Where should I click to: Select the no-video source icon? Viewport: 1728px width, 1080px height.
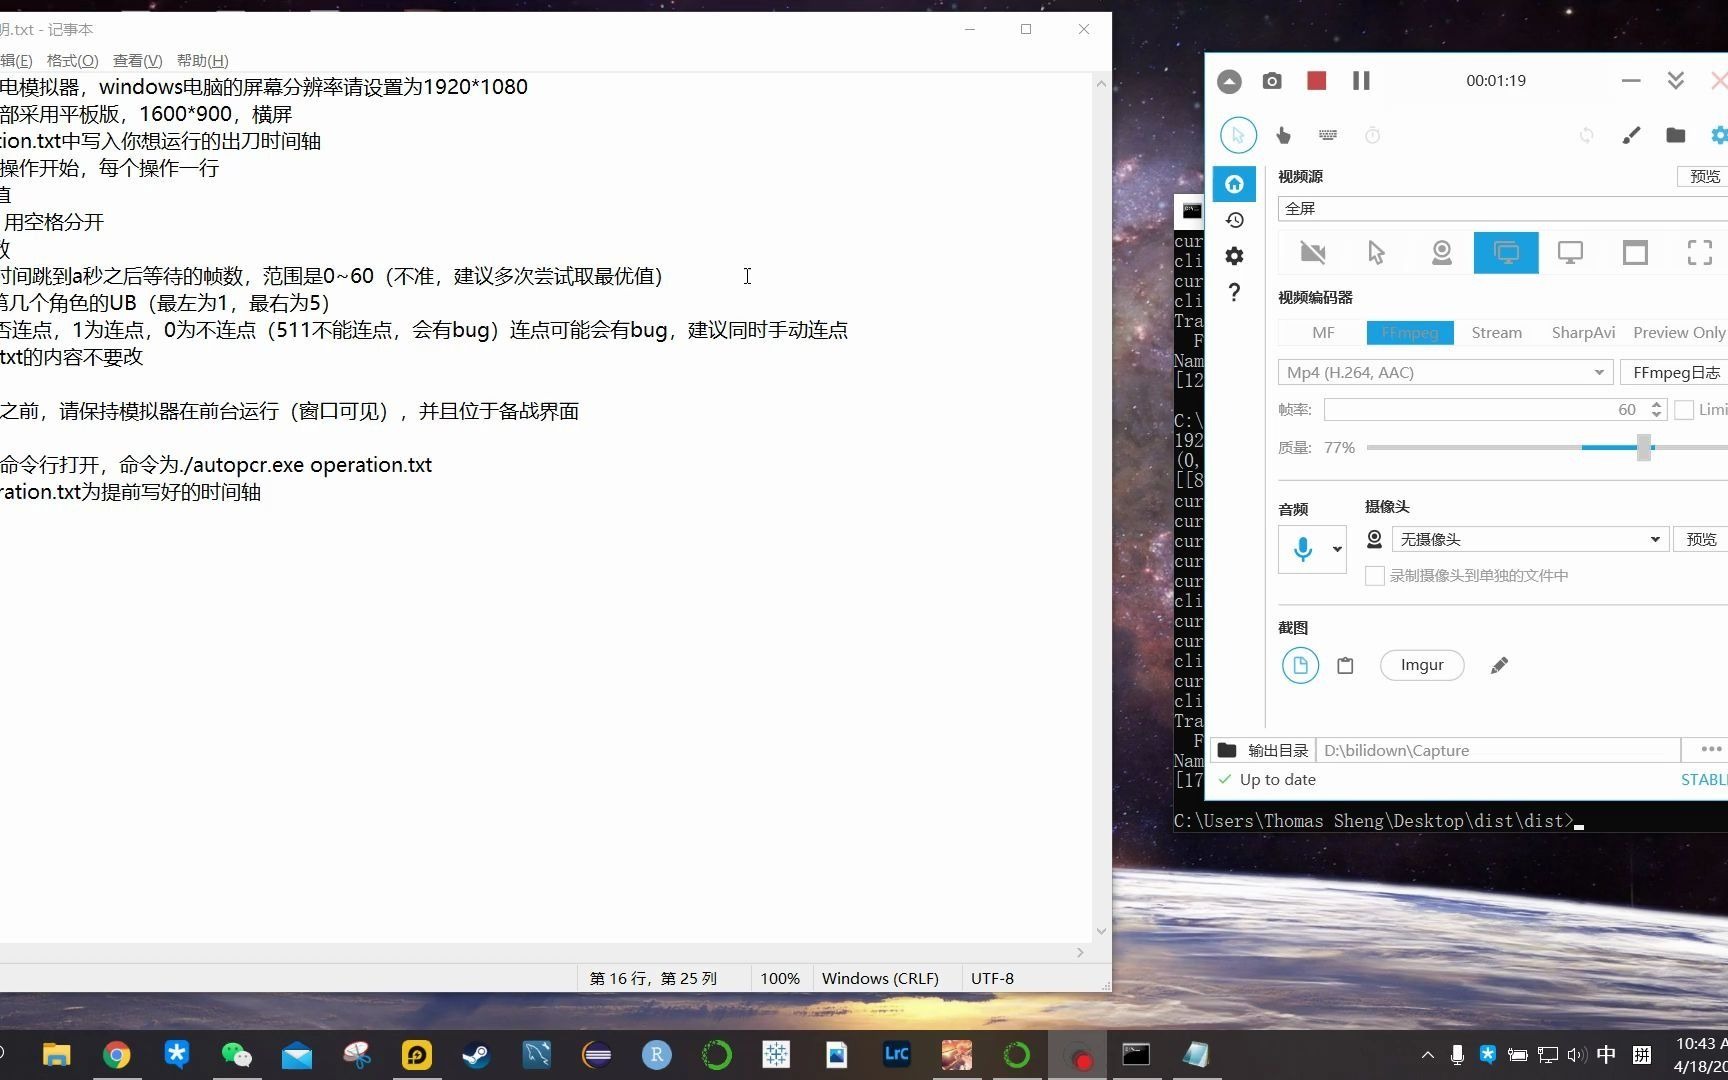(1312, 253)
